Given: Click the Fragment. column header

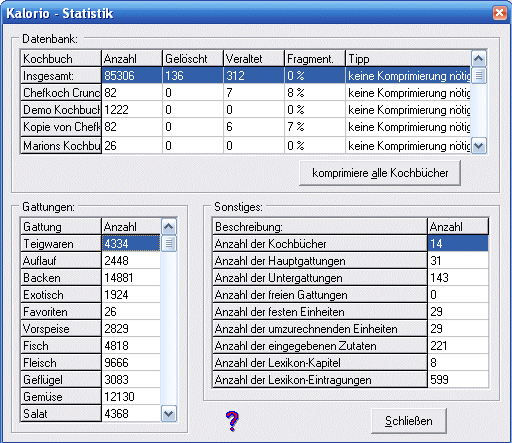Looking at the screenshot, I should [x=315, y=59].
